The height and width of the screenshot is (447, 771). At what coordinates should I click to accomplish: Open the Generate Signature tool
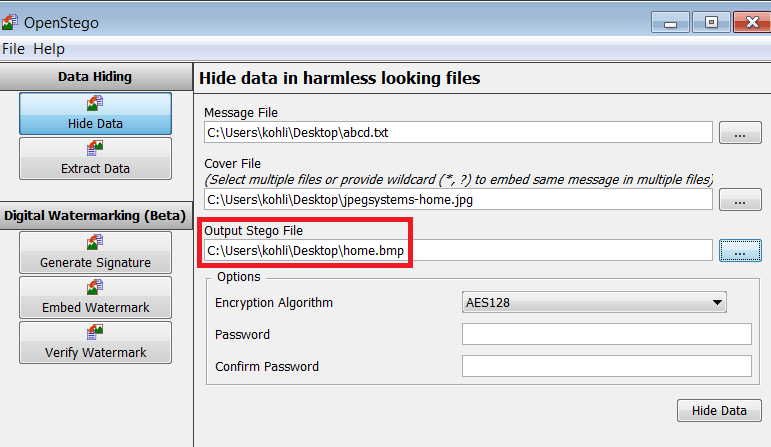95,253
